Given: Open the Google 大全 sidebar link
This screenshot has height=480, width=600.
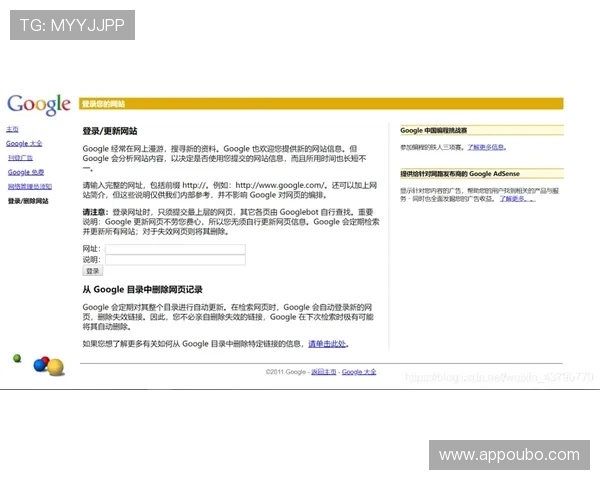Looking at the screenshot, I should (24, 144).
